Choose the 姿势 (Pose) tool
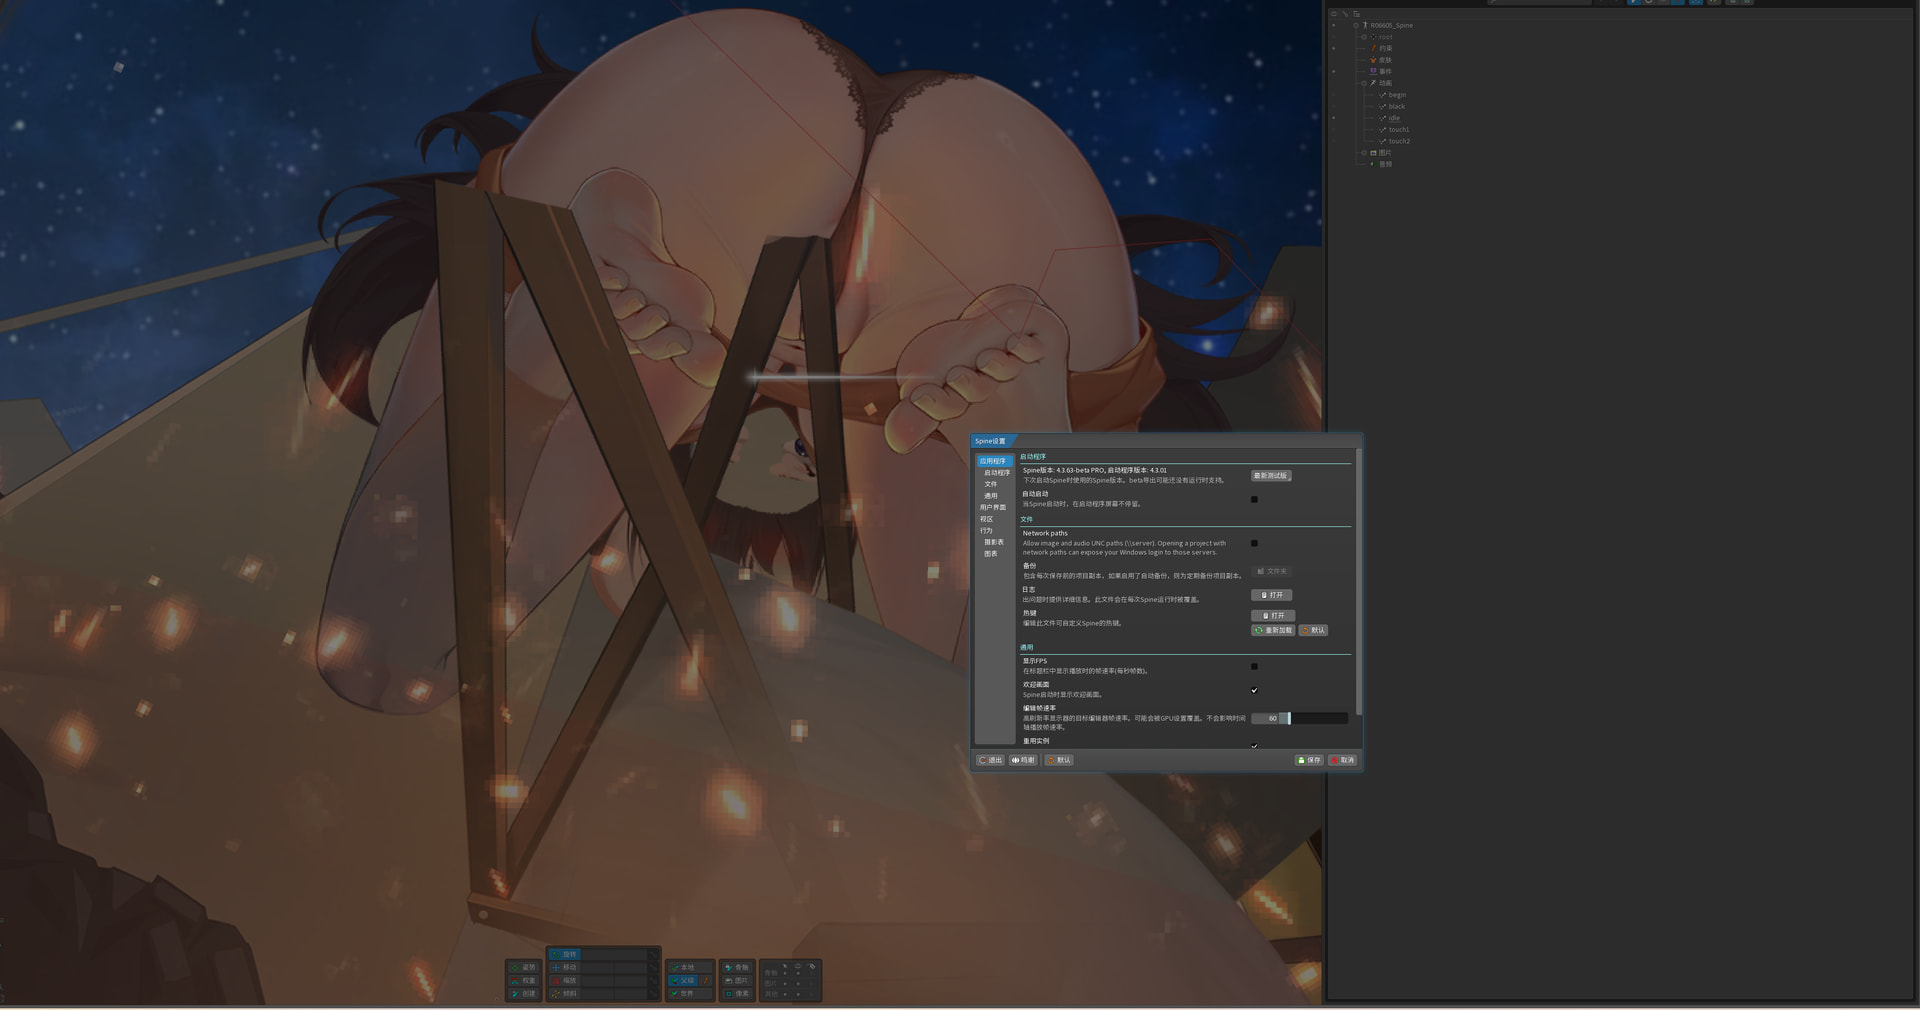The image size is (1920, 1010). click(524, 967)
